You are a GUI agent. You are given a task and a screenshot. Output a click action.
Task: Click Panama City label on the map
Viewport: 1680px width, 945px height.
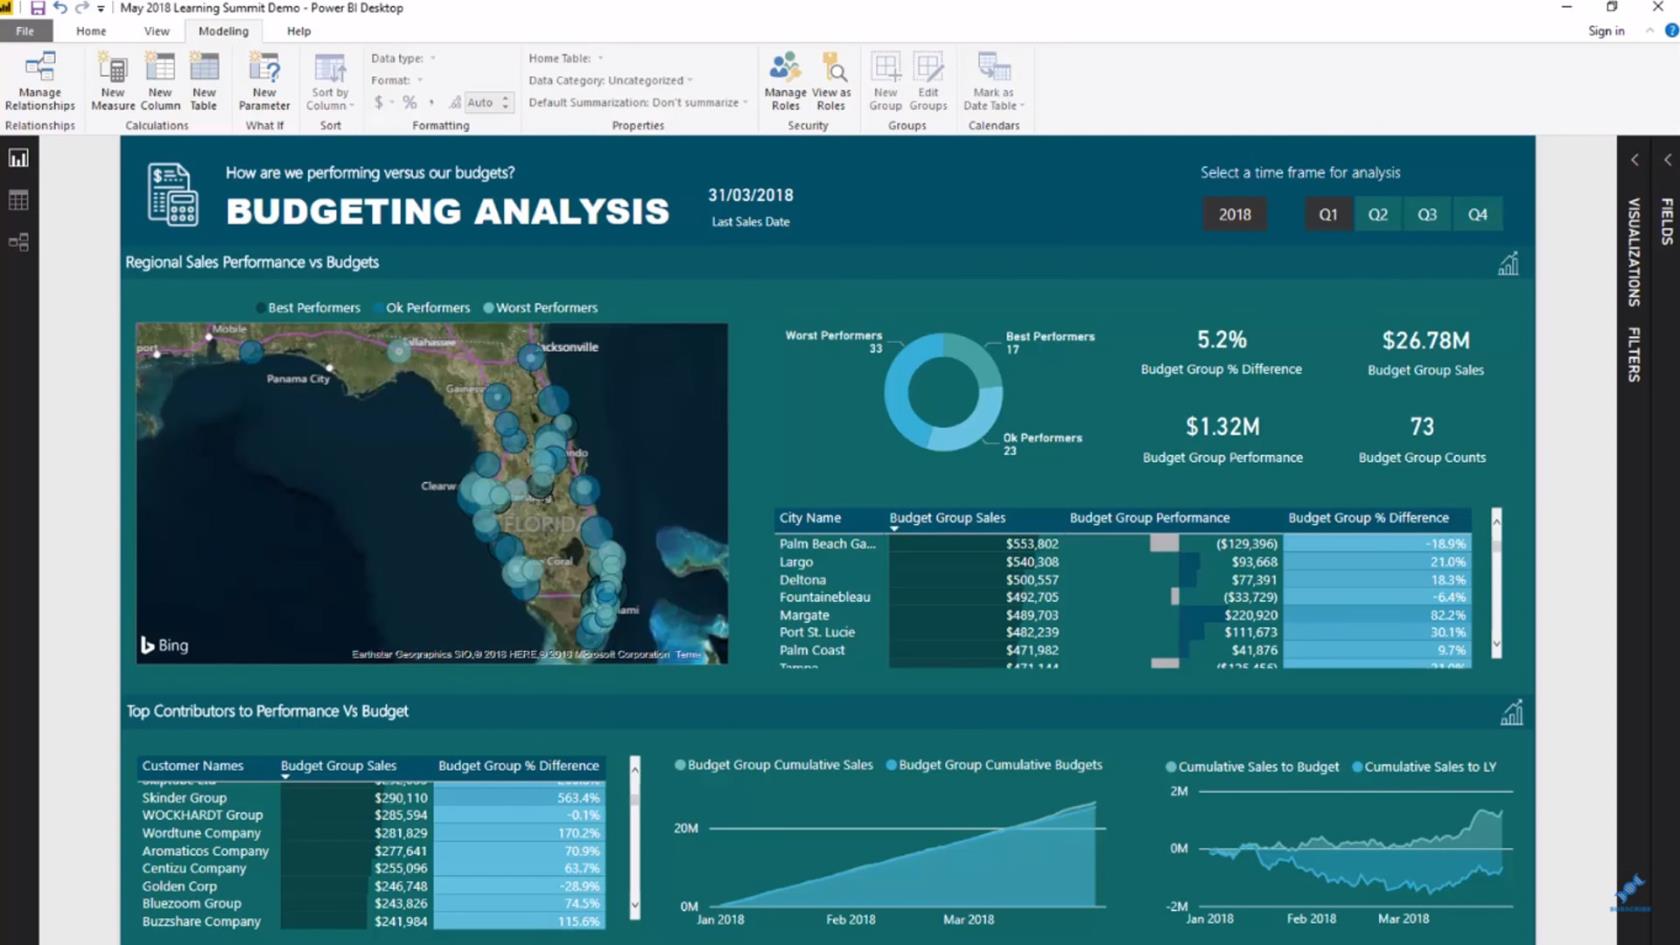[298, 379]
